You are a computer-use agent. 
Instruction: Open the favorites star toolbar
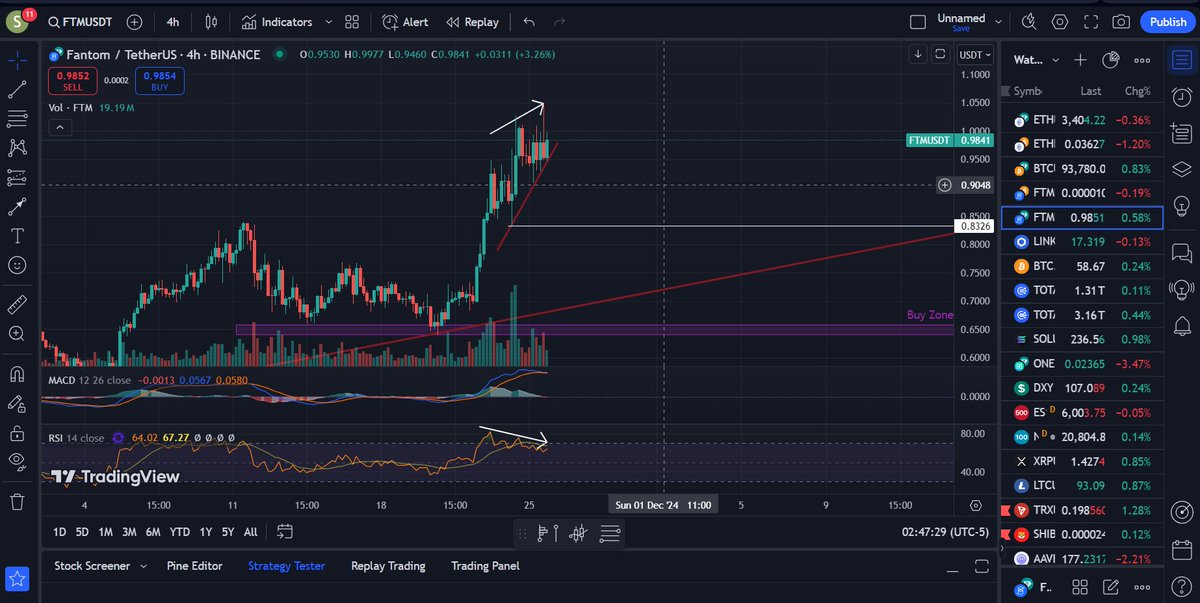click(x=17, y=578)
